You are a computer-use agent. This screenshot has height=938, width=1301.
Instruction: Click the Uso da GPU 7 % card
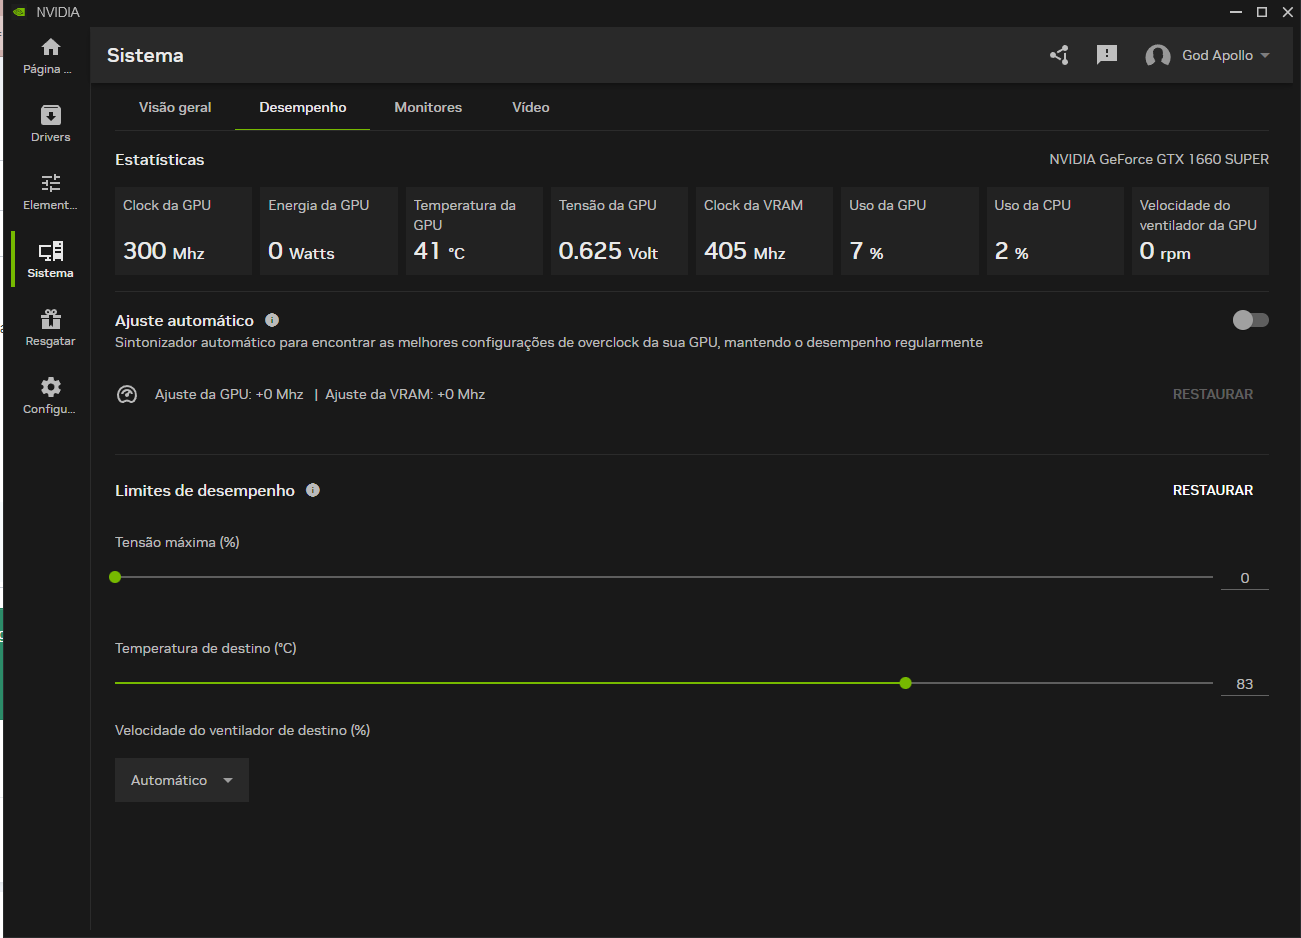[x=910, y=231]
